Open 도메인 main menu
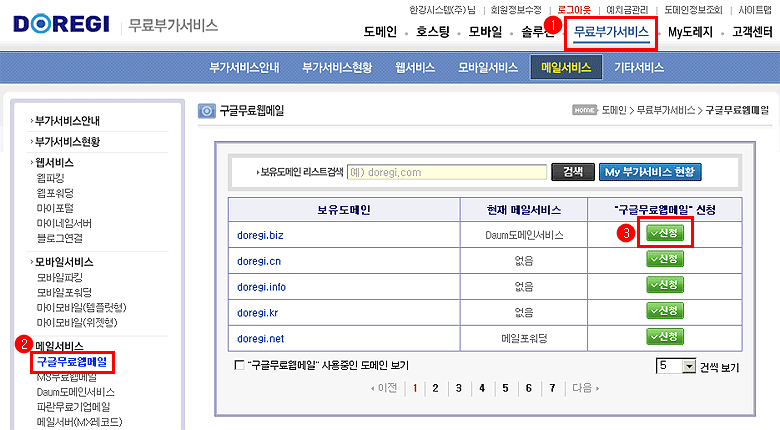This screenshot has width=780, height=430. 380,32
